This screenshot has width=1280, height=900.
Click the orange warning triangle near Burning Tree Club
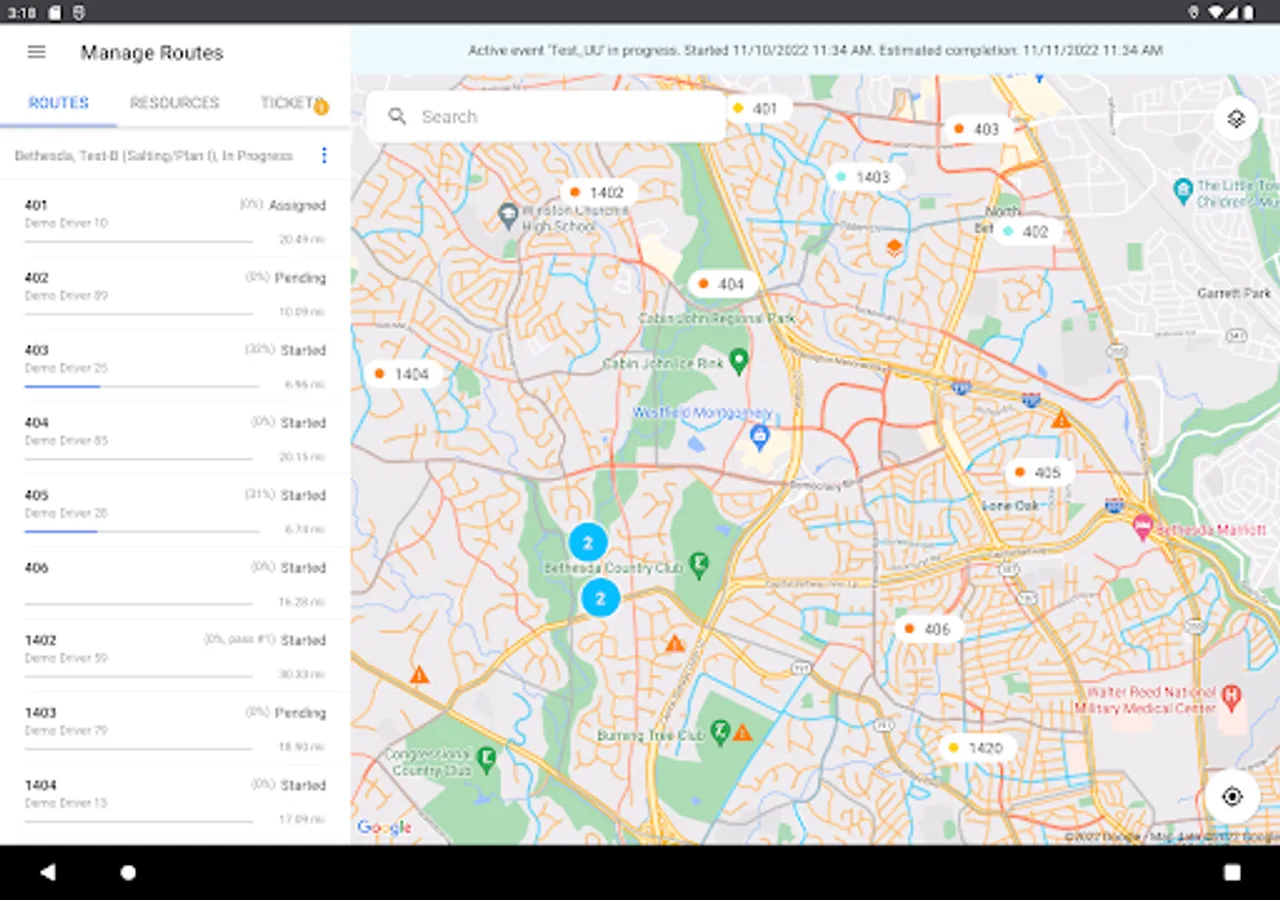pyautogui.click(x=742, y=733)
